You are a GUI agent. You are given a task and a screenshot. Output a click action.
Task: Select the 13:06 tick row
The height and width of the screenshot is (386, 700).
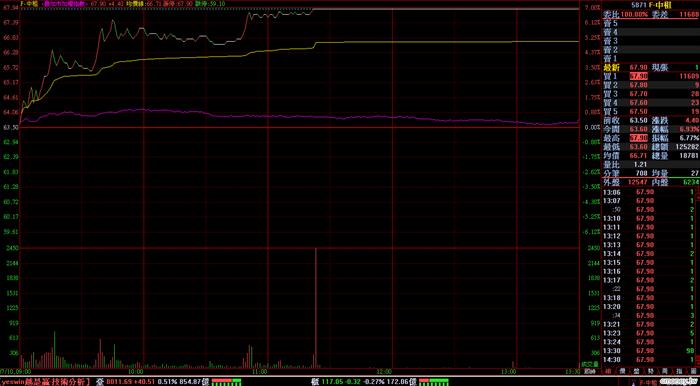650,192
